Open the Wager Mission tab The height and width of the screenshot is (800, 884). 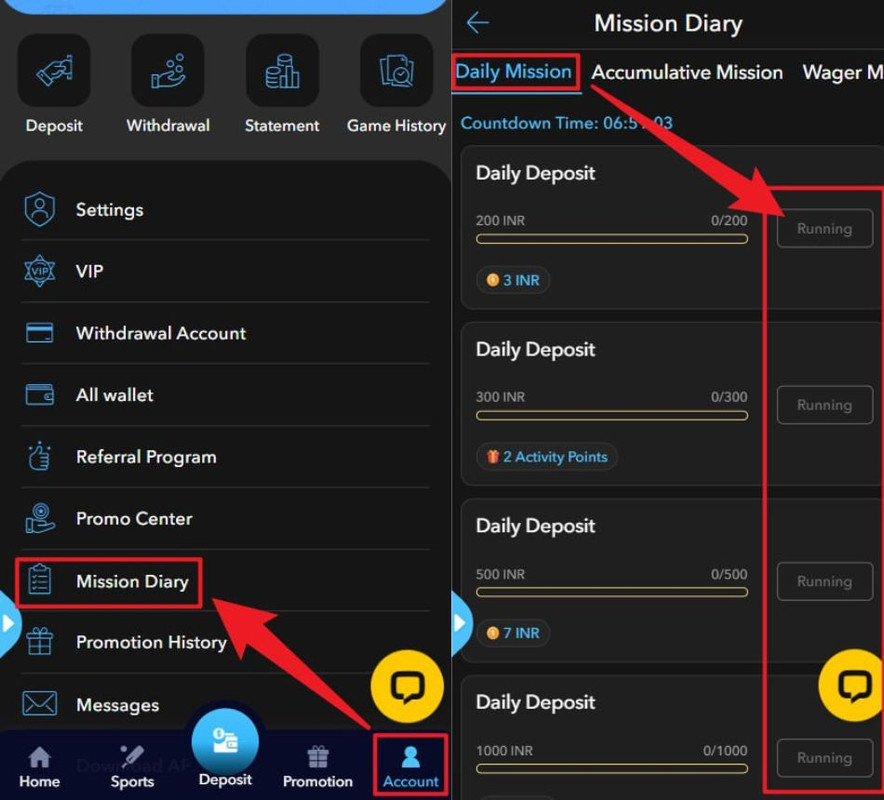(842, 72)
